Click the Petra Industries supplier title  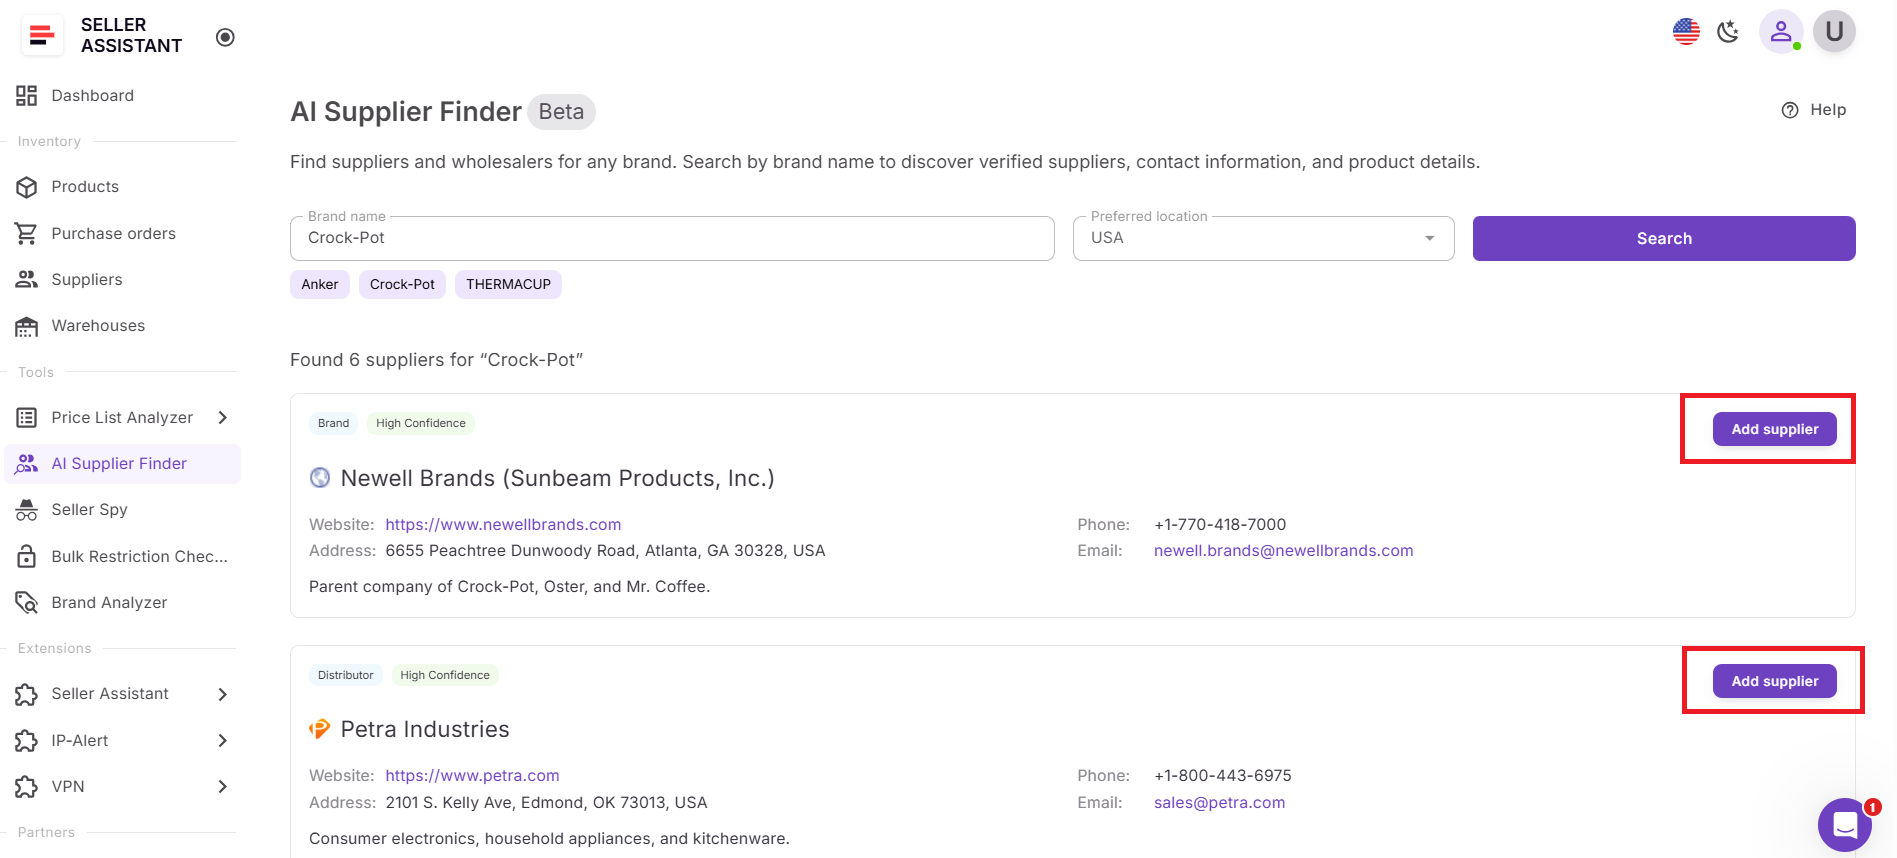[425, 729]
